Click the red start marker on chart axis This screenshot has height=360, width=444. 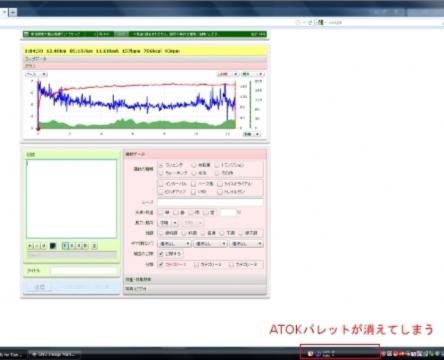click(x=38, y=129)
